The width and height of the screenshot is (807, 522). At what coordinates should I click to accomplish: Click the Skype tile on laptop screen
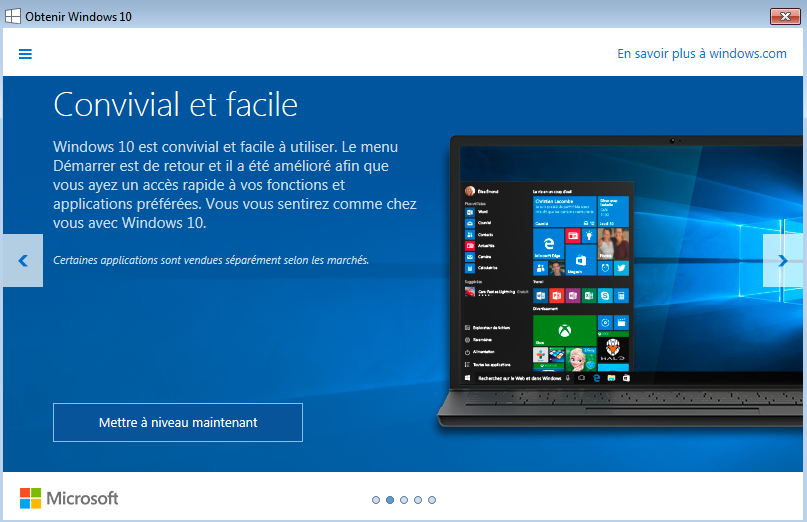tap(605, 295)
